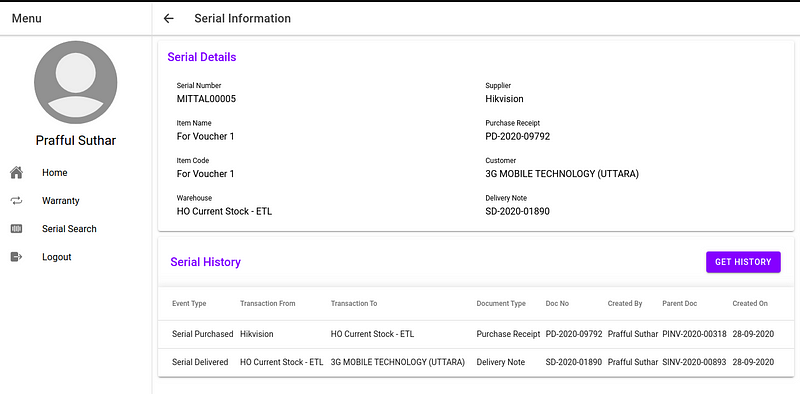Click the Doc No column header
The image size is (800, 394).
click(557, 303)
